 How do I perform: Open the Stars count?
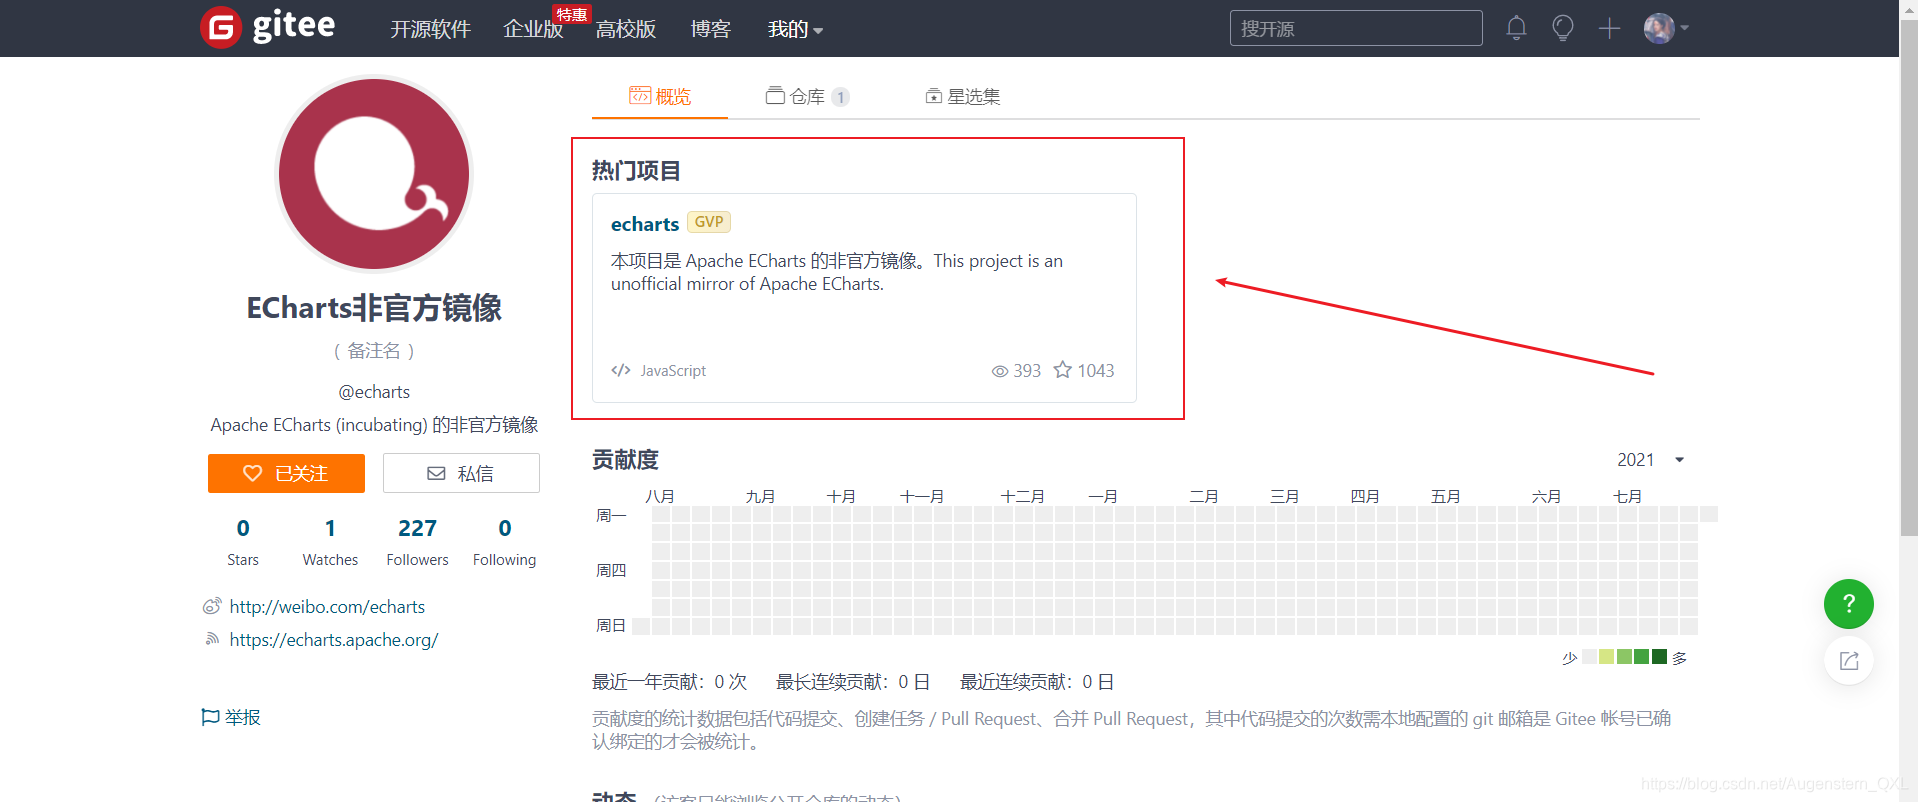243,541
